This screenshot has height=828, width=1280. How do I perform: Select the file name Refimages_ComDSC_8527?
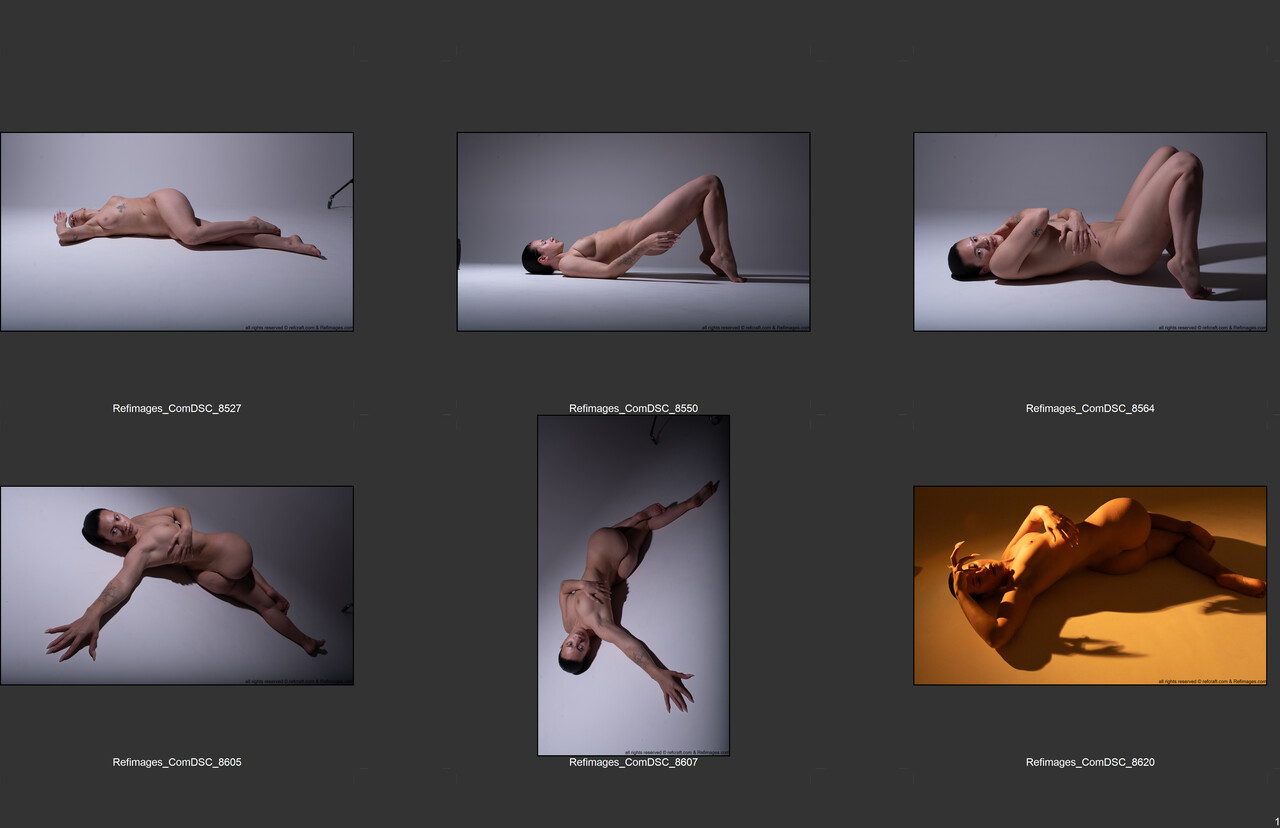click(x=177, y=408)
